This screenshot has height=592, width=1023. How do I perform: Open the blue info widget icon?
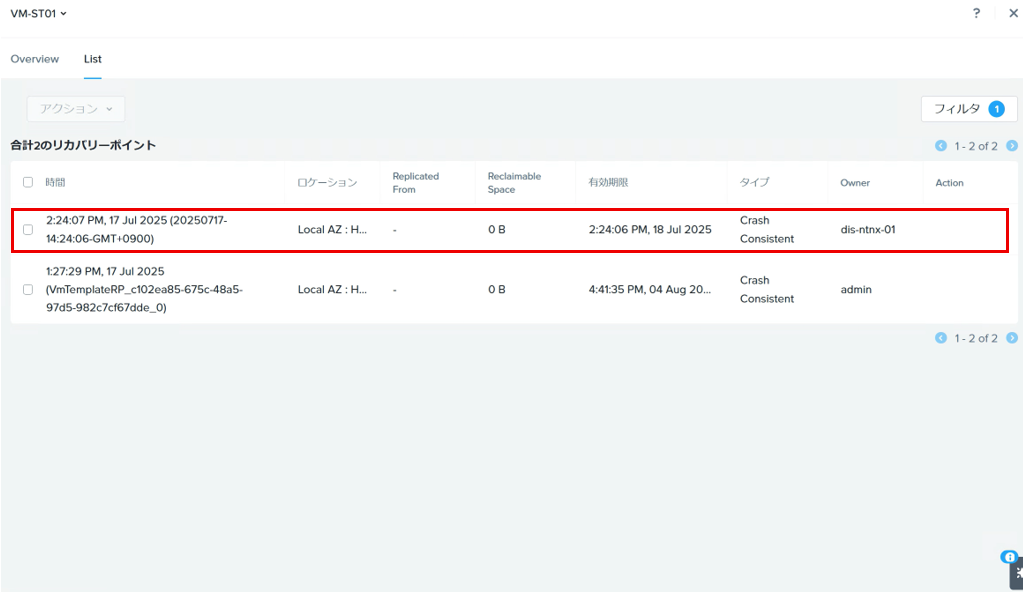(x=1009, y=557)
